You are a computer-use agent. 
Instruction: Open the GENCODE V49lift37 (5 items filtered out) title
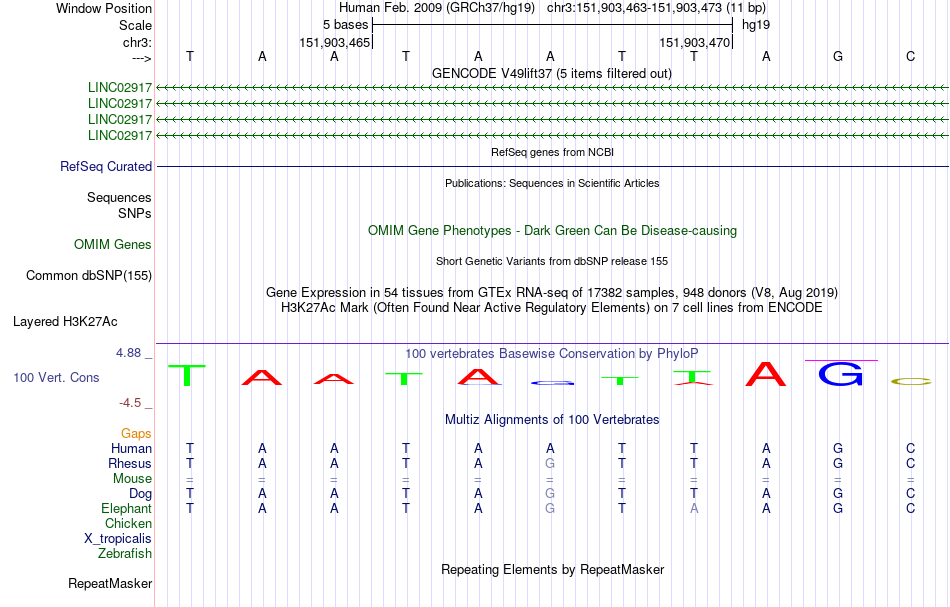pyautogui.click(x=552, y=73)
